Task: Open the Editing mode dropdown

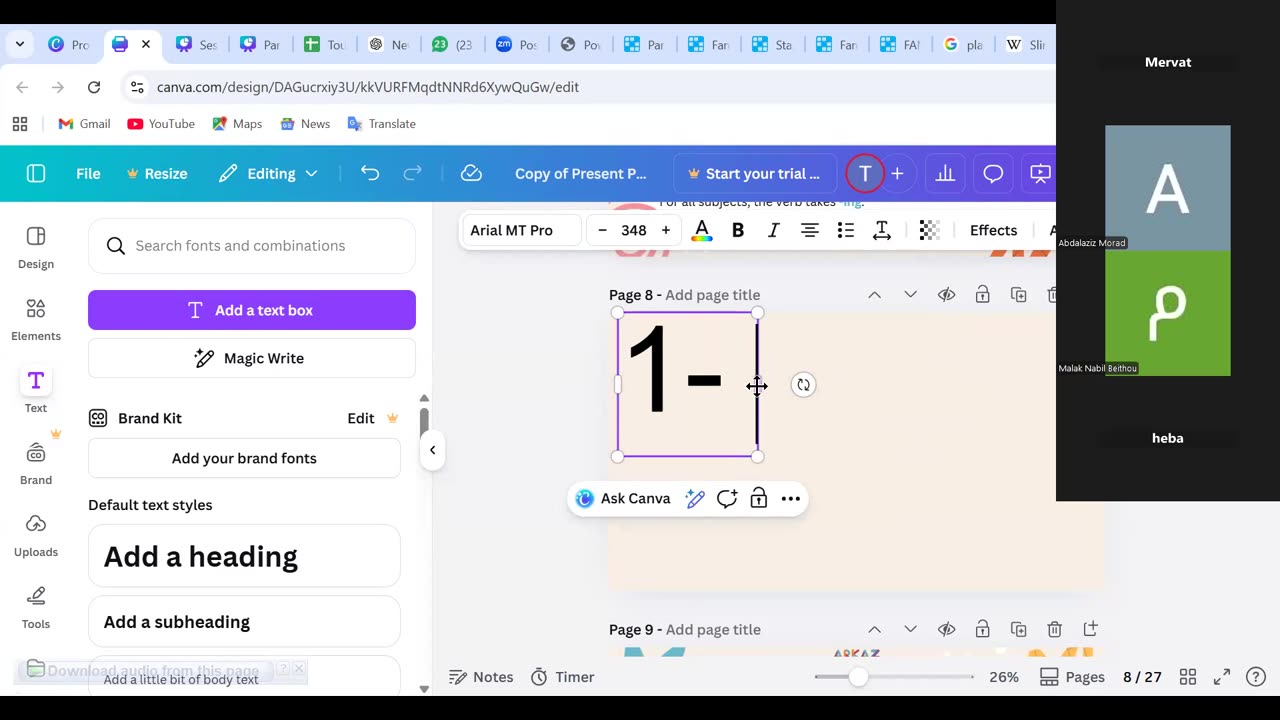Action: click(269, 173)
